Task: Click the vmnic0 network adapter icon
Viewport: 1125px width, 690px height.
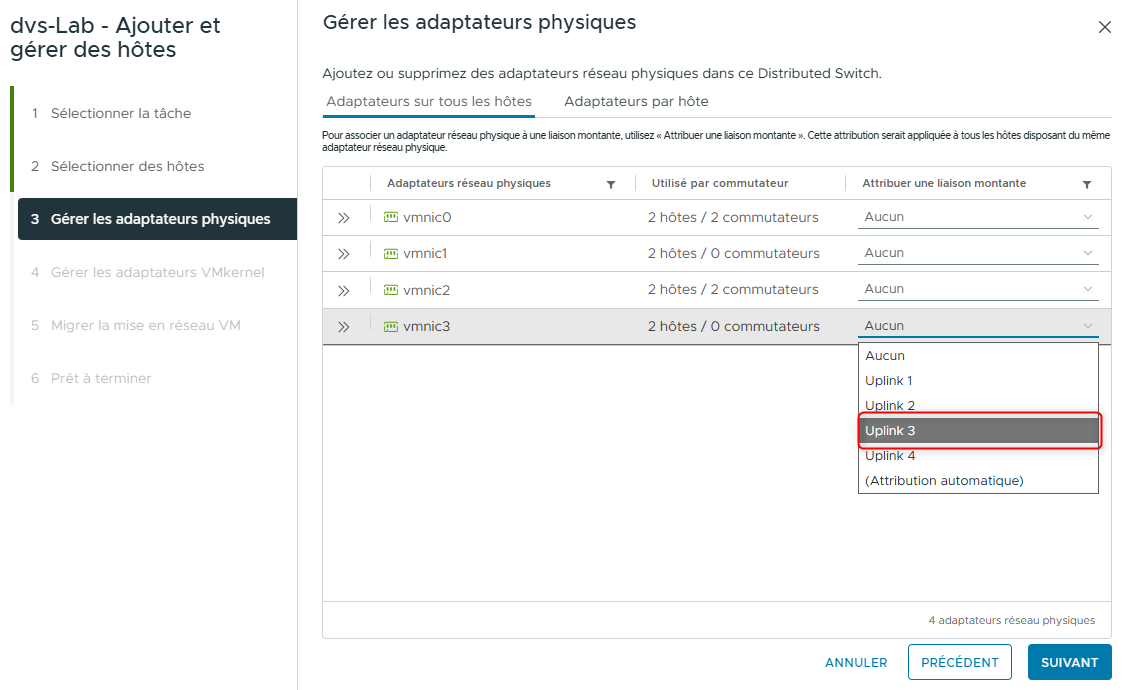Action: [x=390, y=216]
